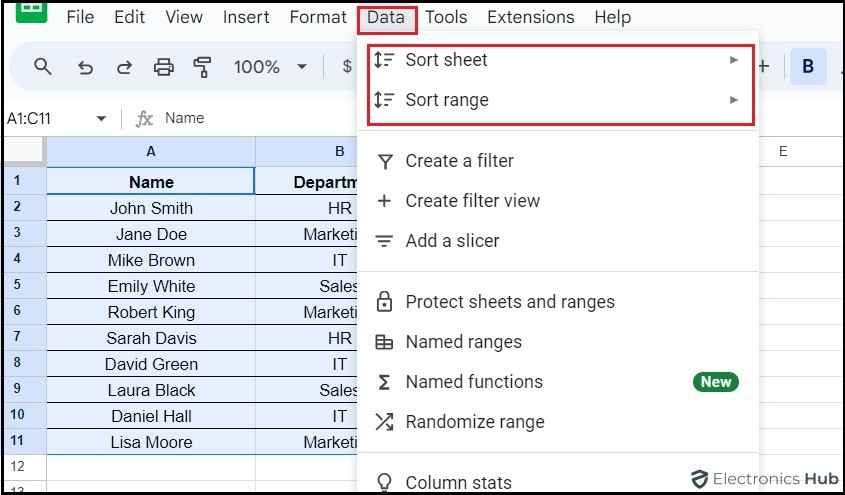Select row 5 header
Viewport: 845px width, 495px height.
click(x=25, y=286)
